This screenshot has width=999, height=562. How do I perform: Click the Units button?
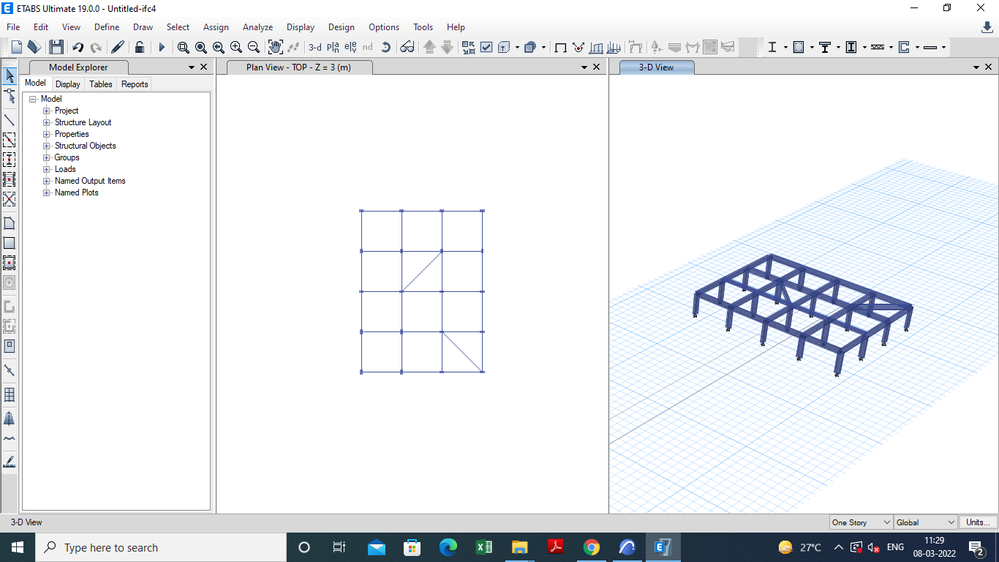pos(977,522)
